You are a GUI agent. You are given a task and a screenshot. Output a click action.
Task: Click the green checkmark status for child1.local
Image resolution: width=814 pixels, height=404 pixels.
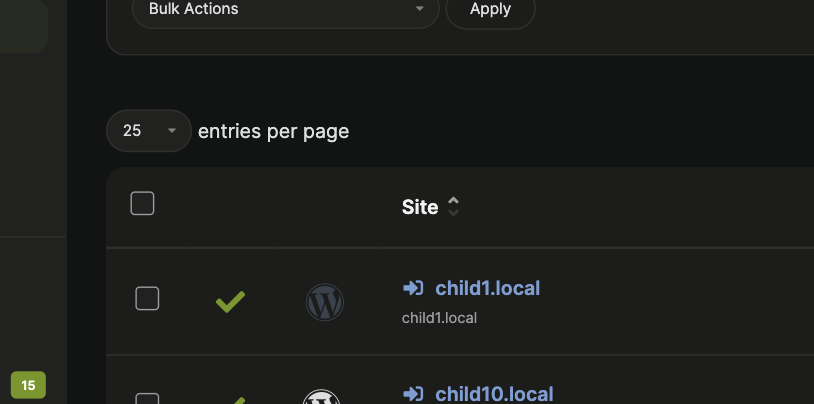(230, 302)
